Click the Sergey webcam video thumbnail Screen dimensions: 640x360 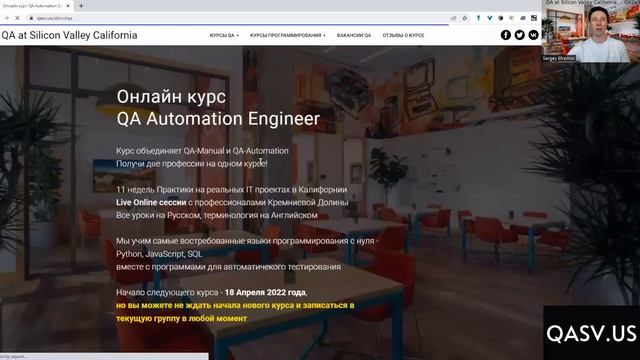tap(591, 31)
